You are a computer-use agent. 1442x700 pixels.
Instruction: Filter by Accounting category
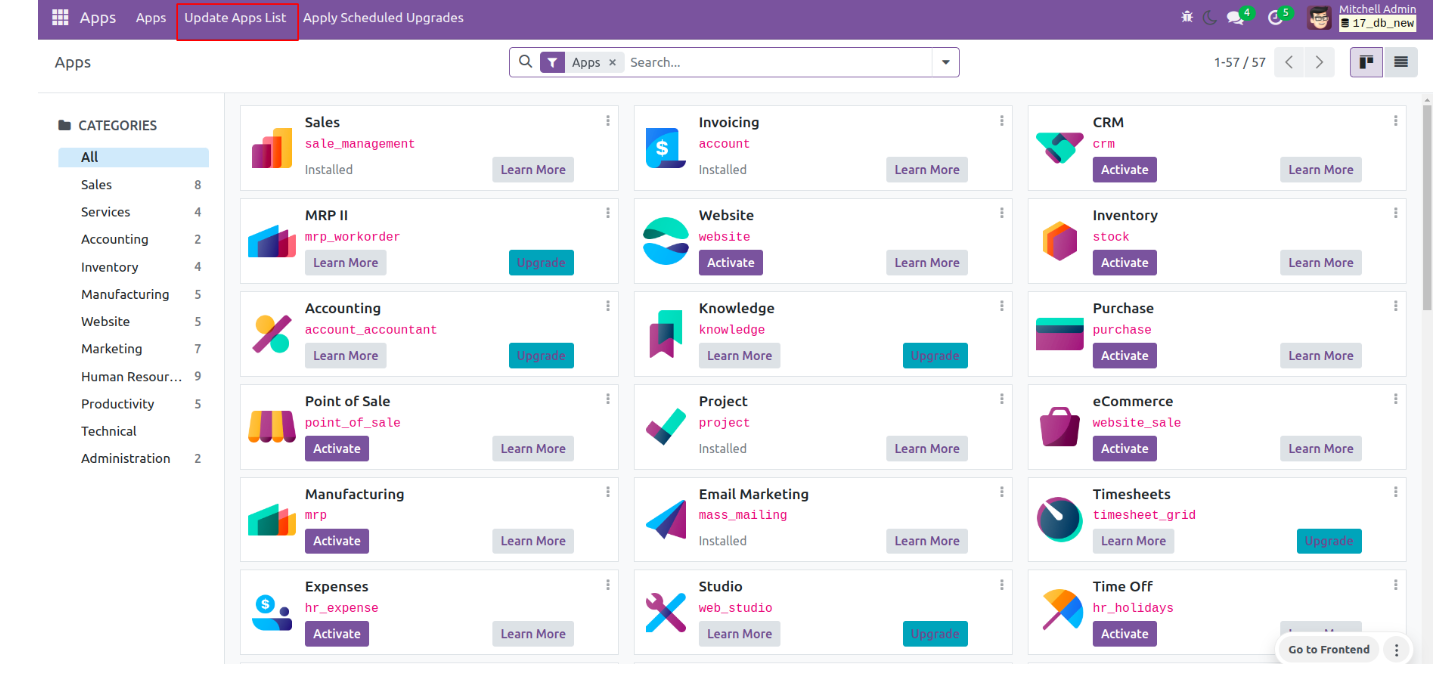pos(133,240)
